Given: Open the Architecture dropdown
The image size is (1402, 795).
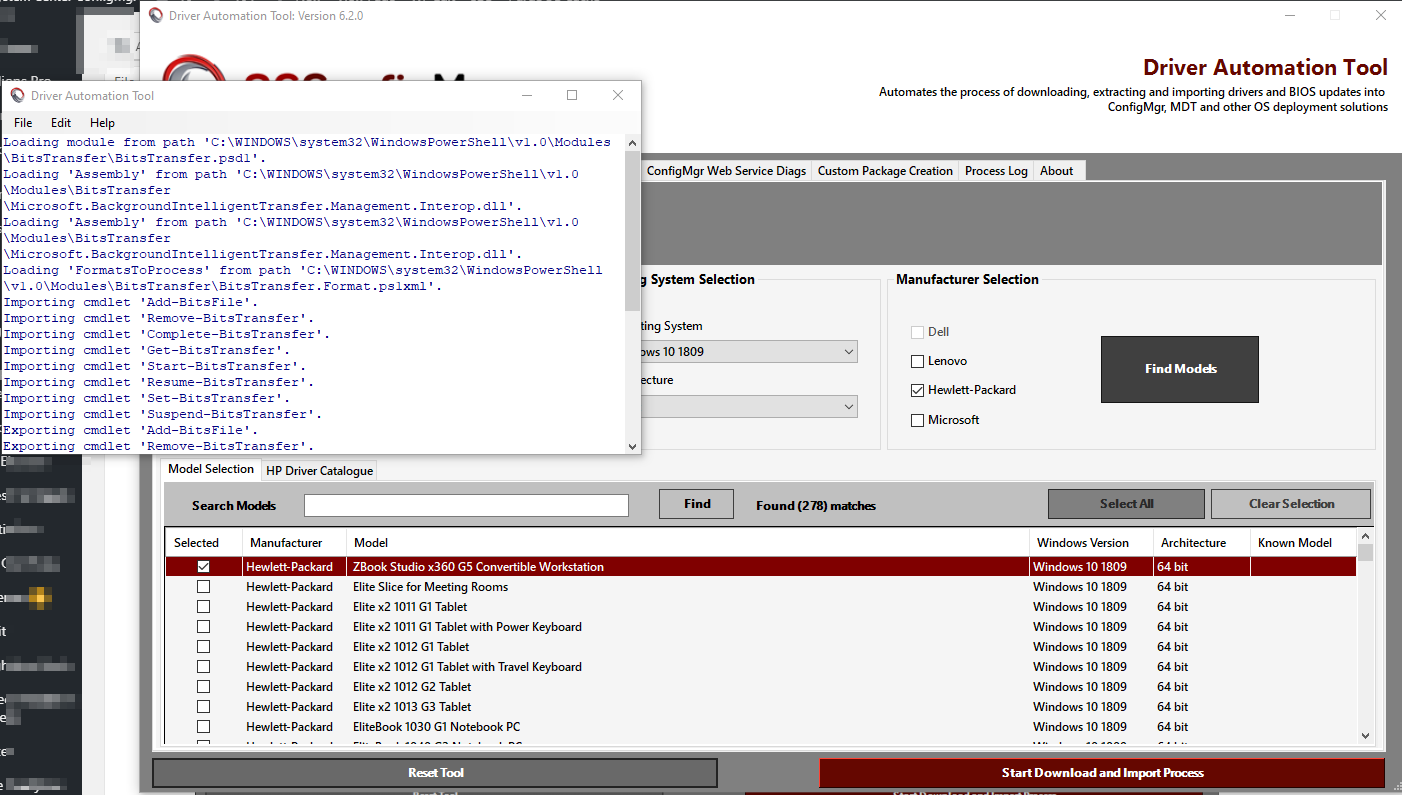Looking at the screenshot, I should point(847,406).
